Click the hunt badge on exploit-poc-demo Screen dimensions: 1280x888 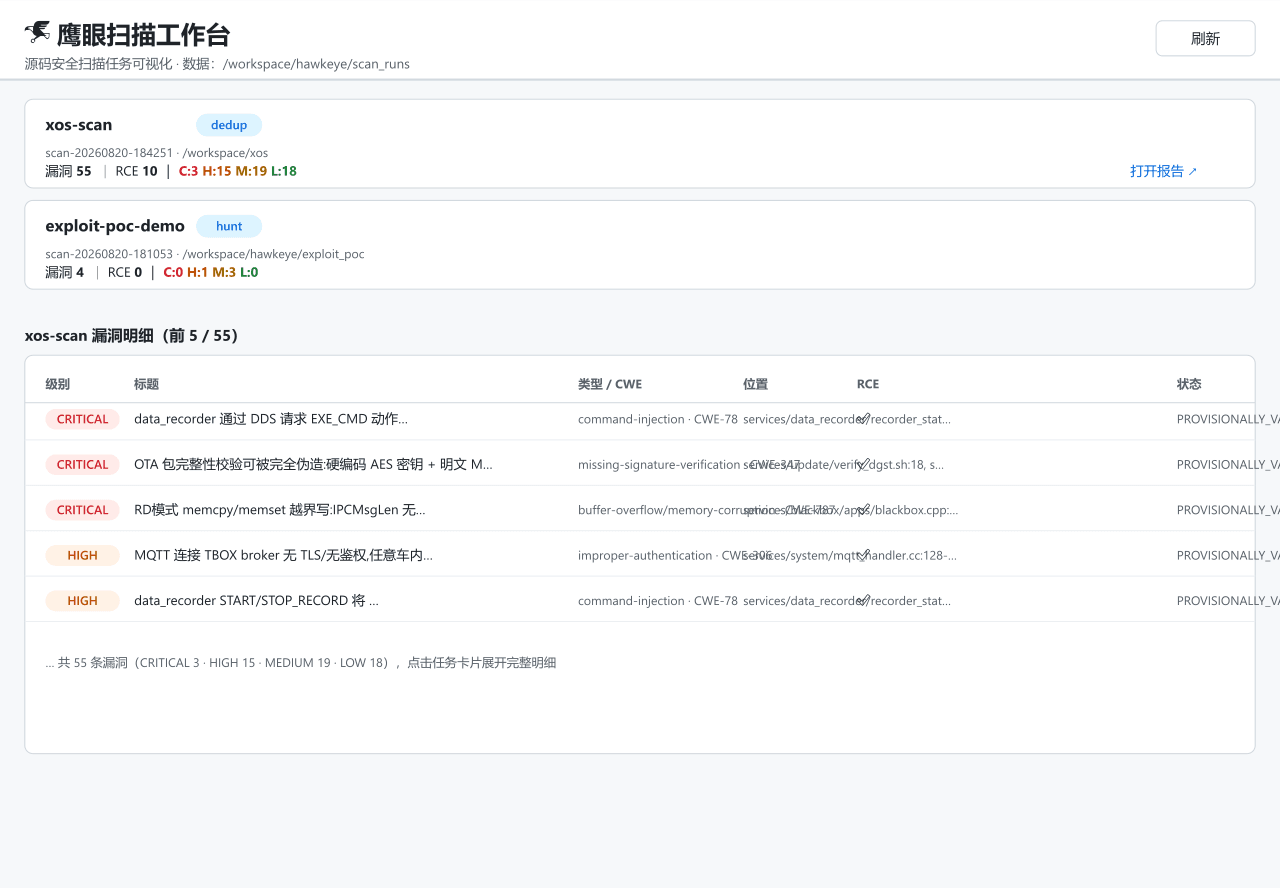pos(229,226)
